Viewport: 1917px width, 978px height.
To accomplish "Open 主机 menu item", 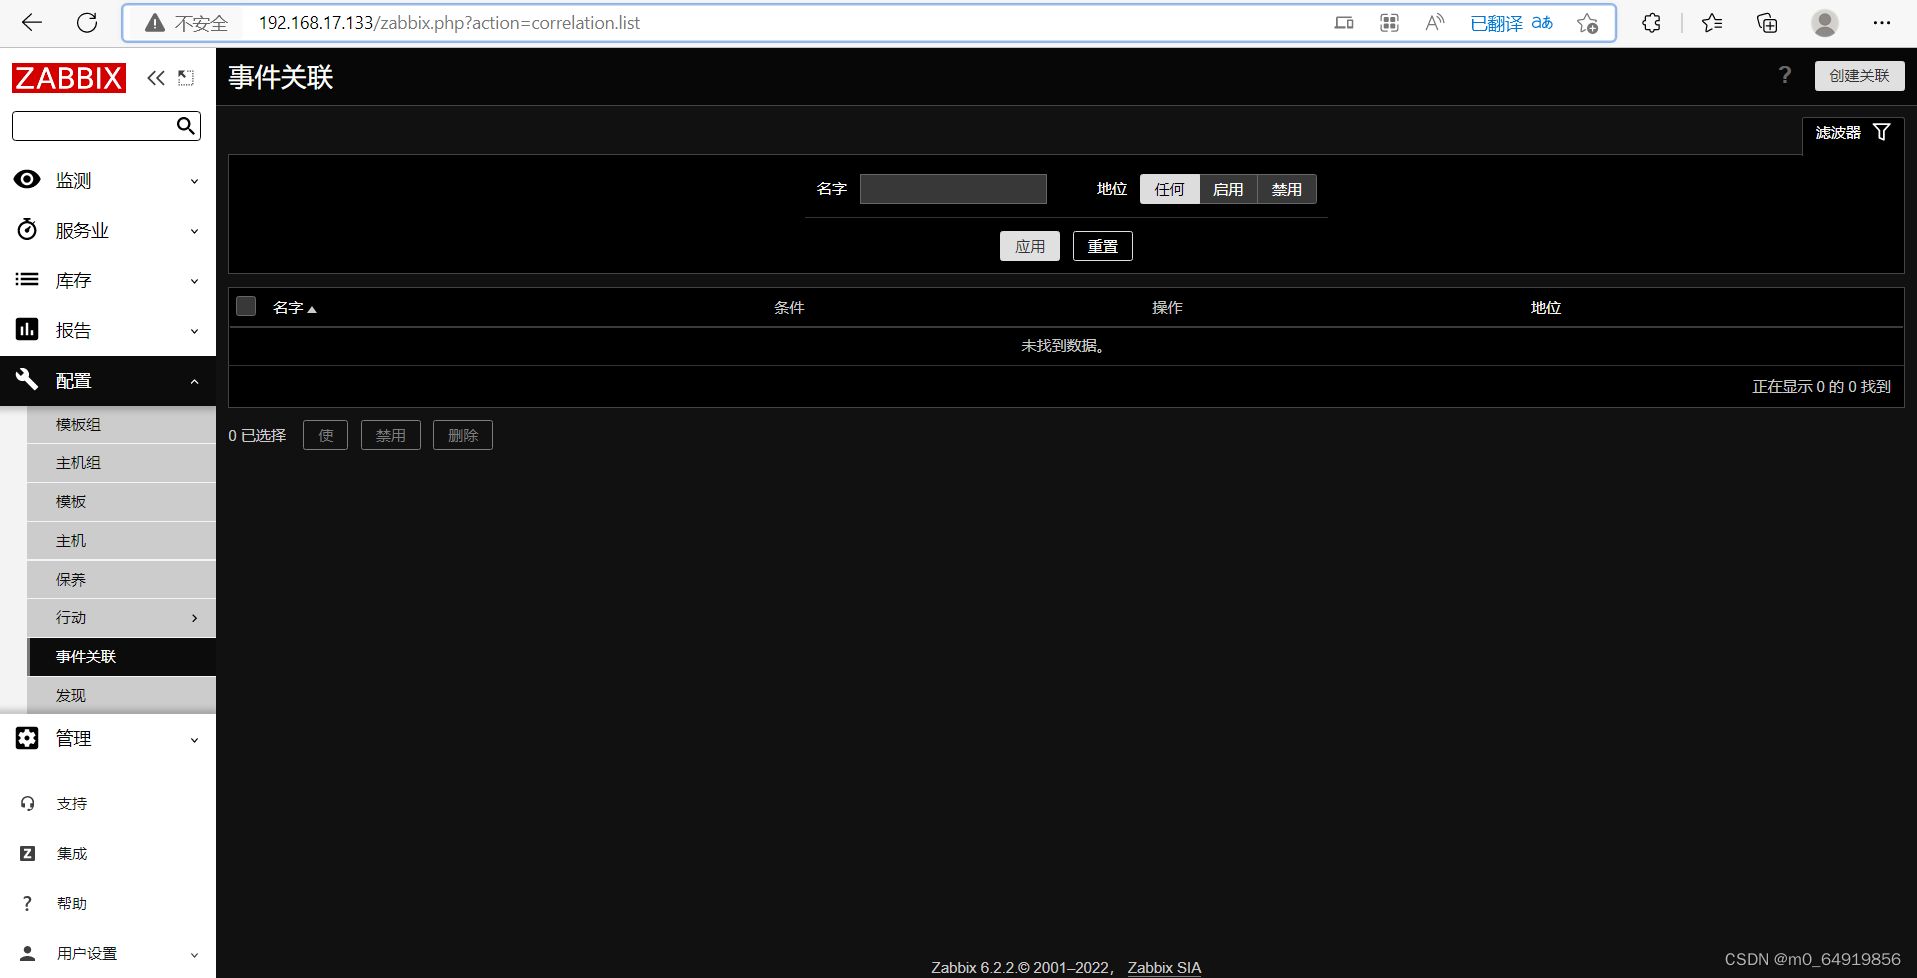I will (122, 541).
